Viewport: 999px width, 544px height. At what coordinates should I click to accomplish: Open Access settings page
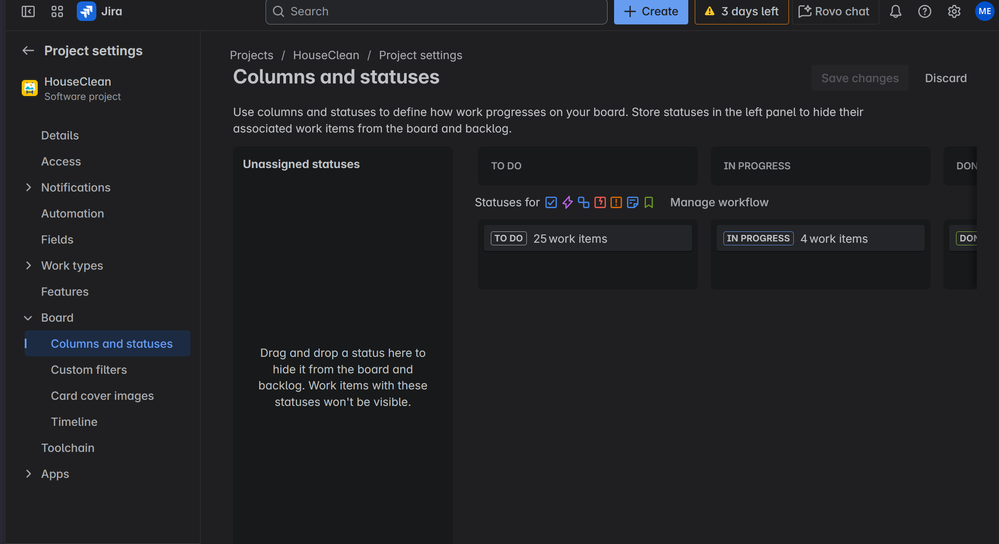point(61,162)
